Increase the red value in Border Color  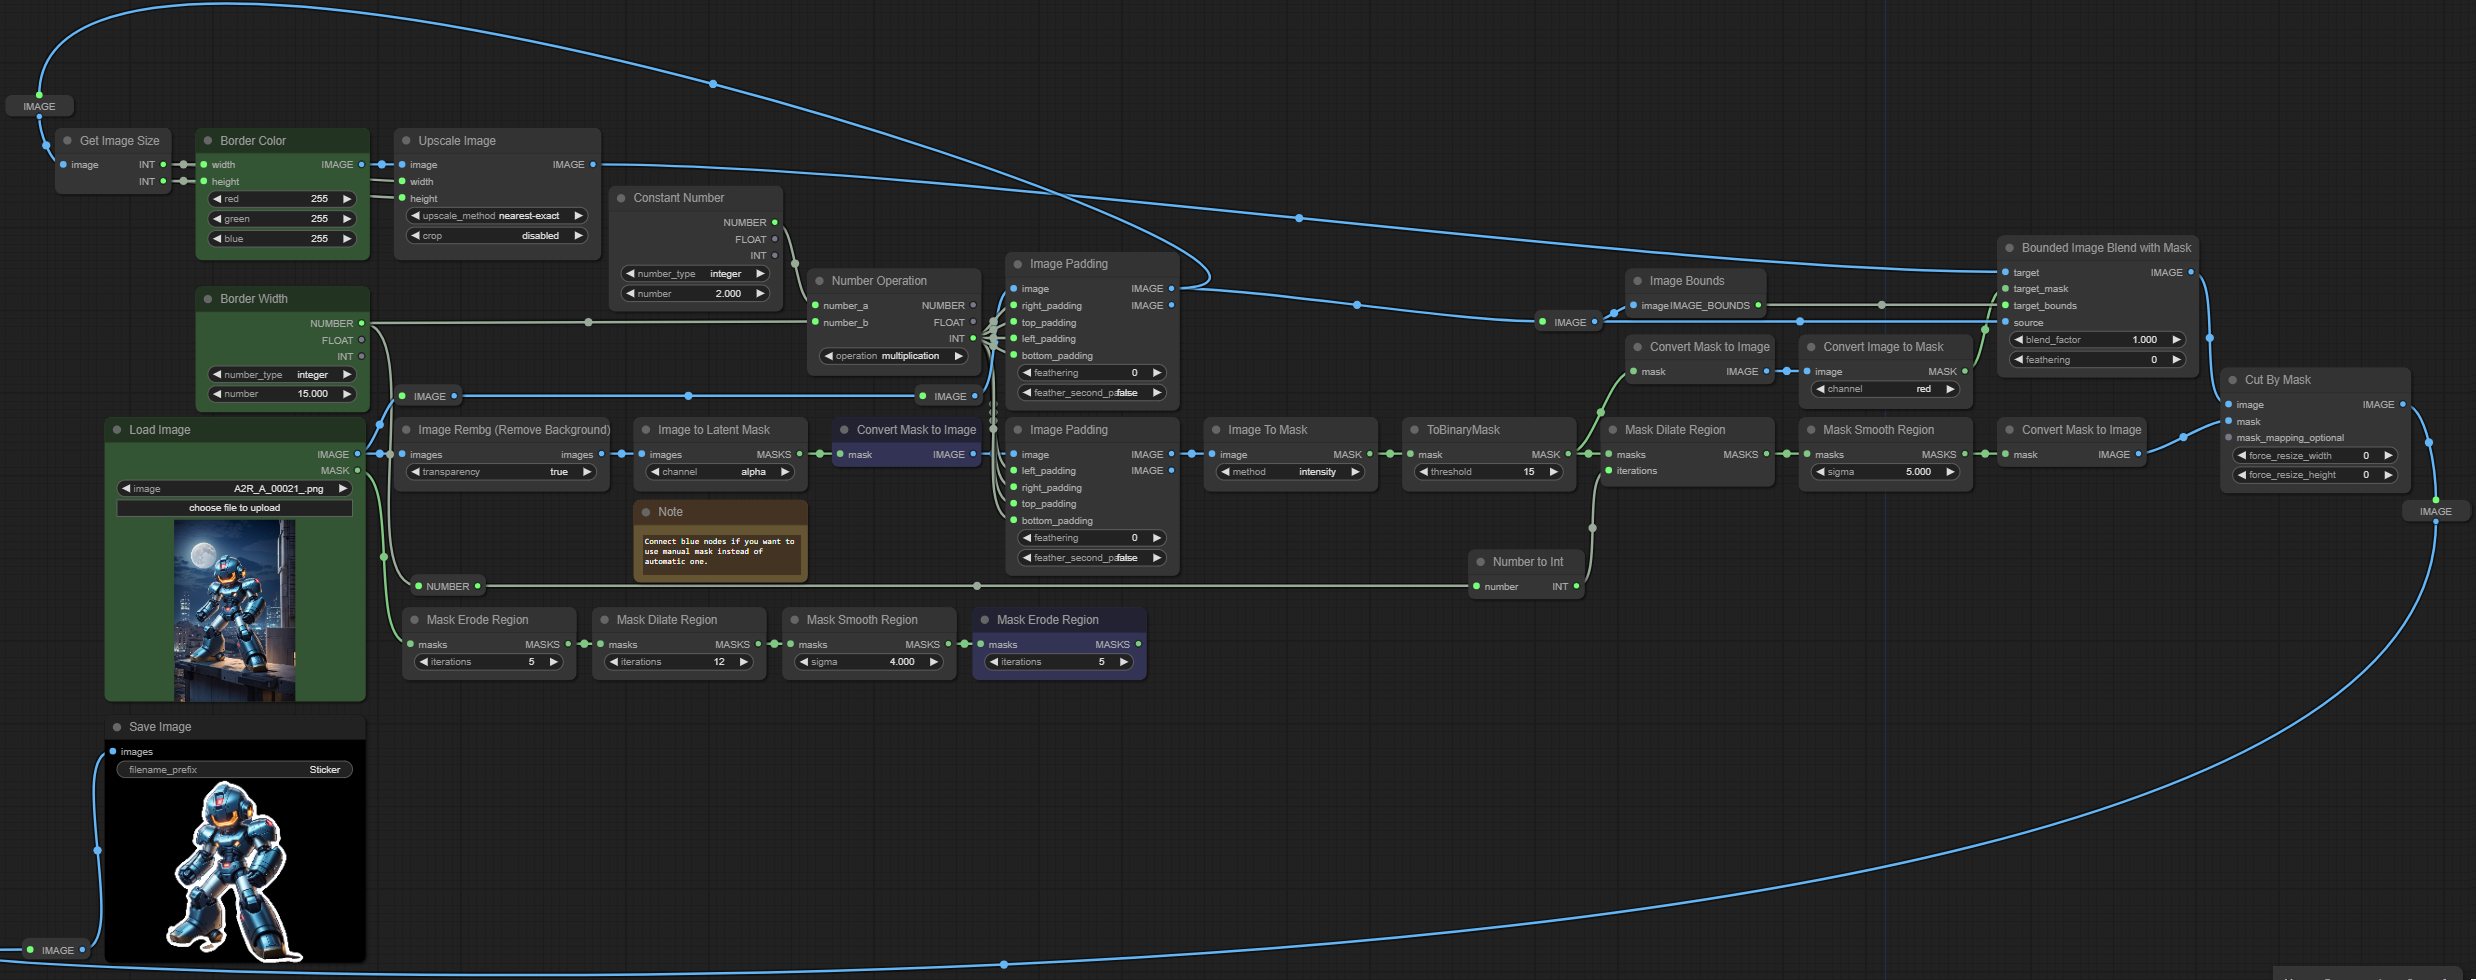click(347, 199)
